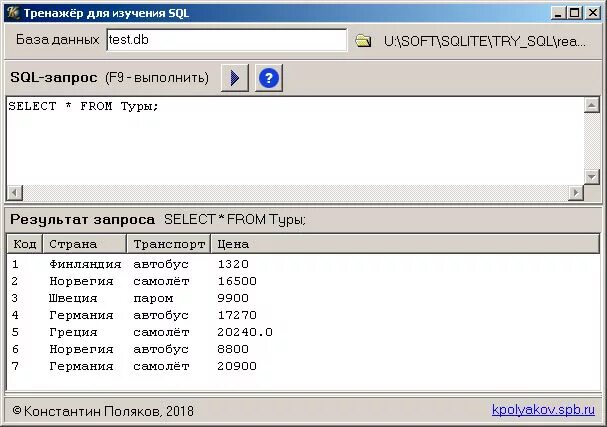This screenshot has height=427, width=607.
Task: Select the price 8800 cell
Action: tap(233, 350)
